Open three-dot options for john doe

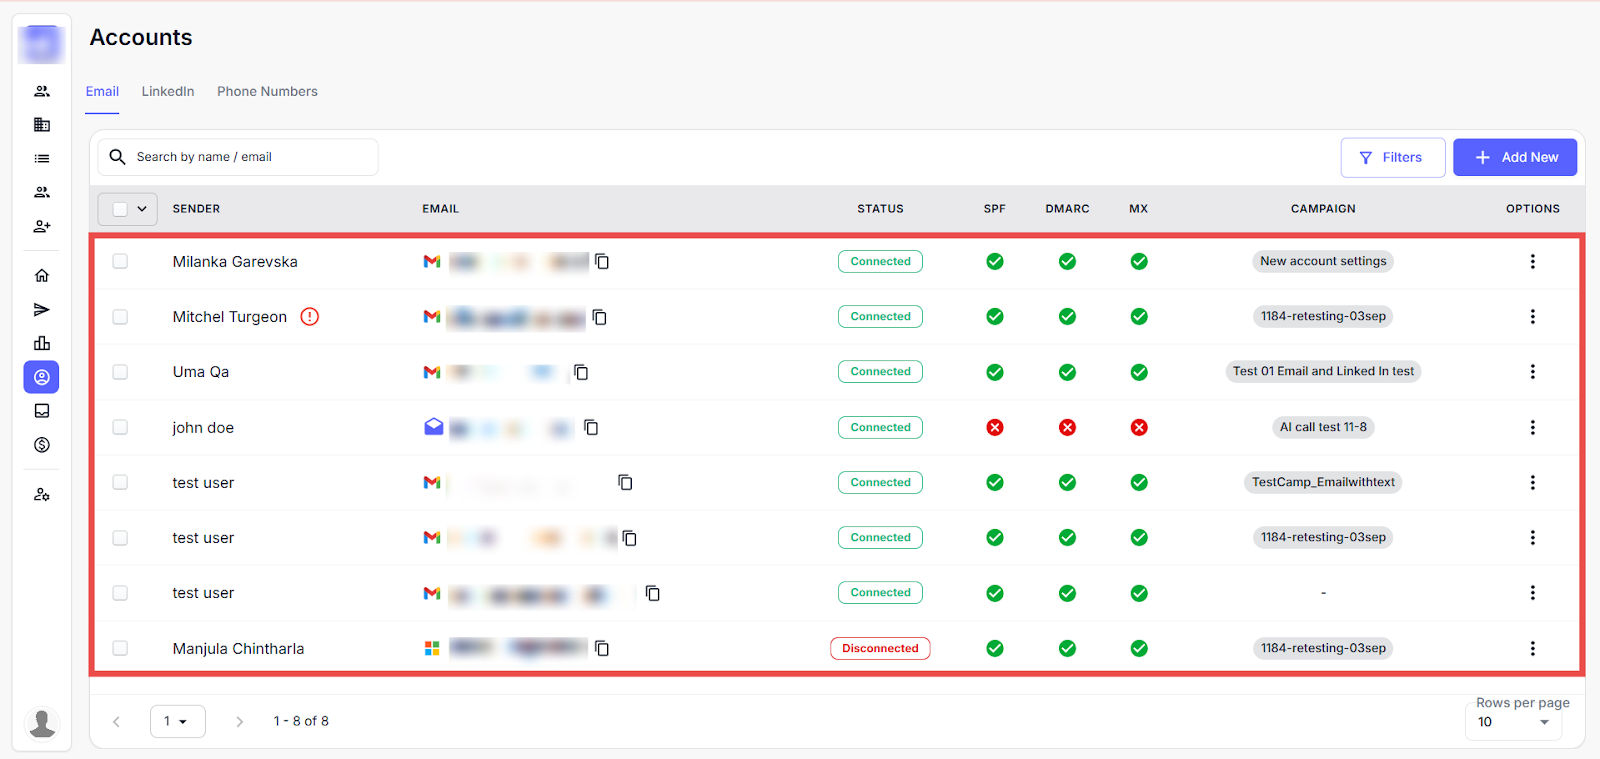click(x=1532, y=428)
